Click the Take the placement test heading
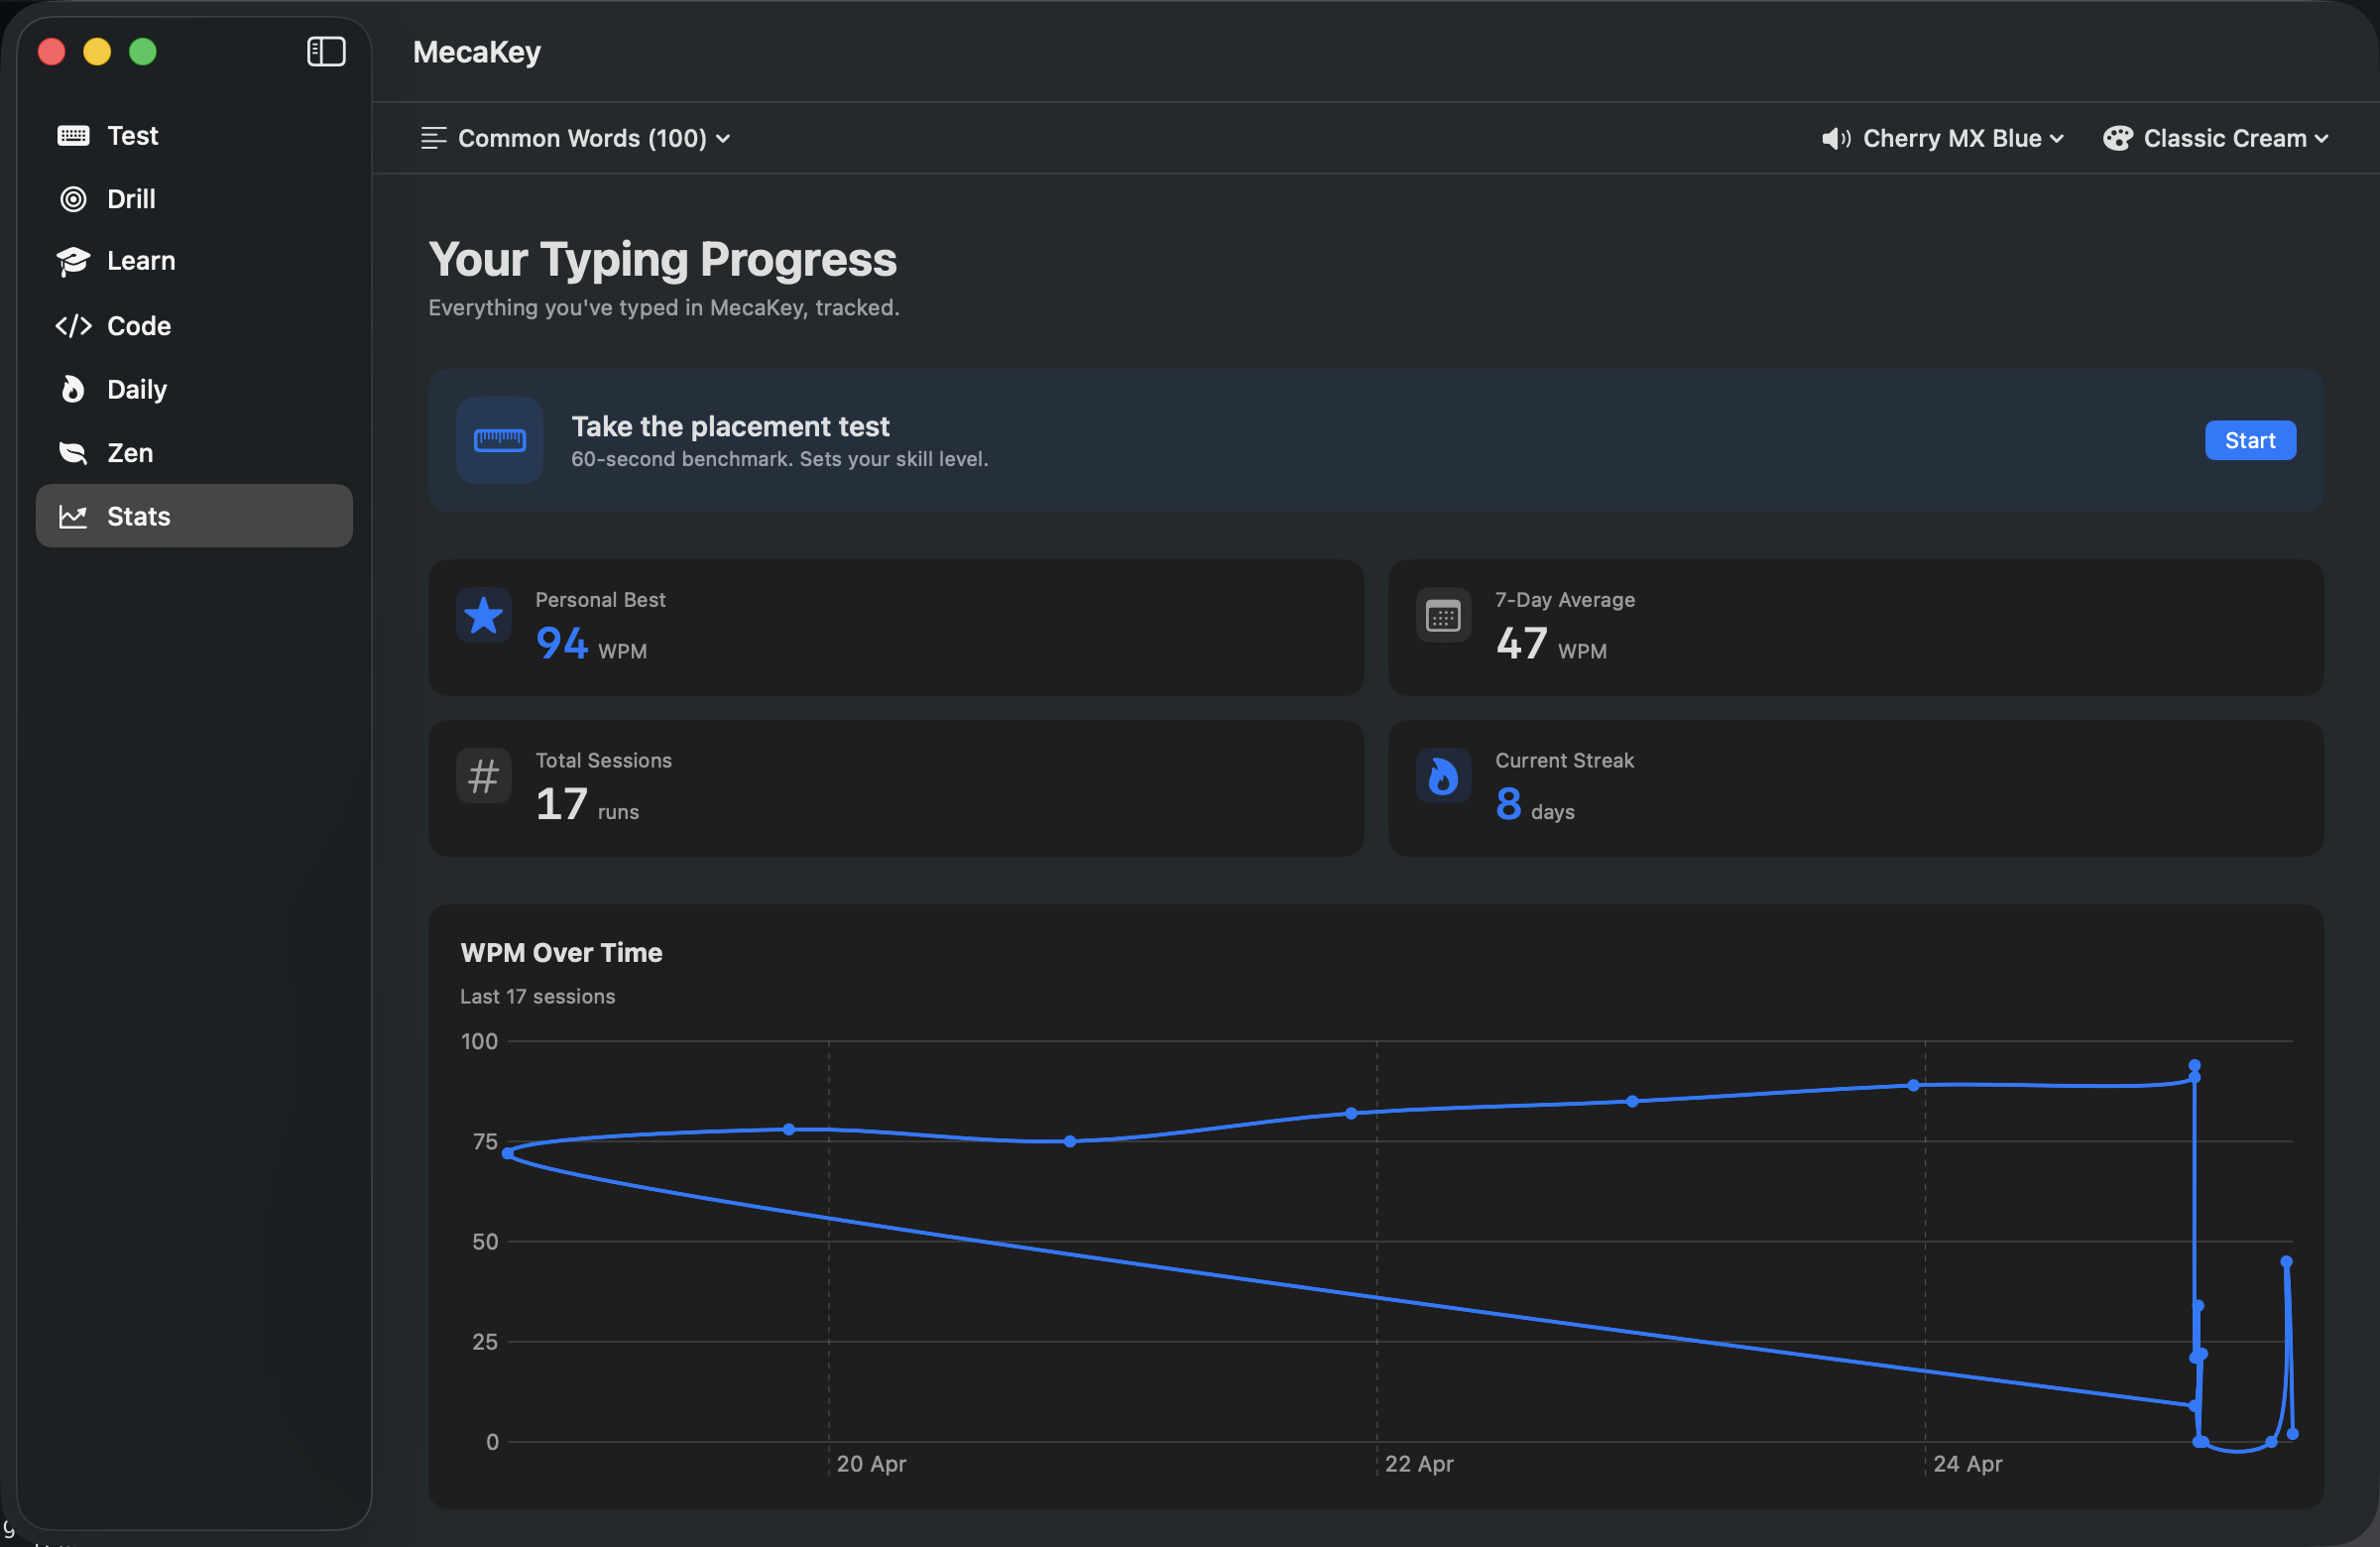 pos(730,426)
